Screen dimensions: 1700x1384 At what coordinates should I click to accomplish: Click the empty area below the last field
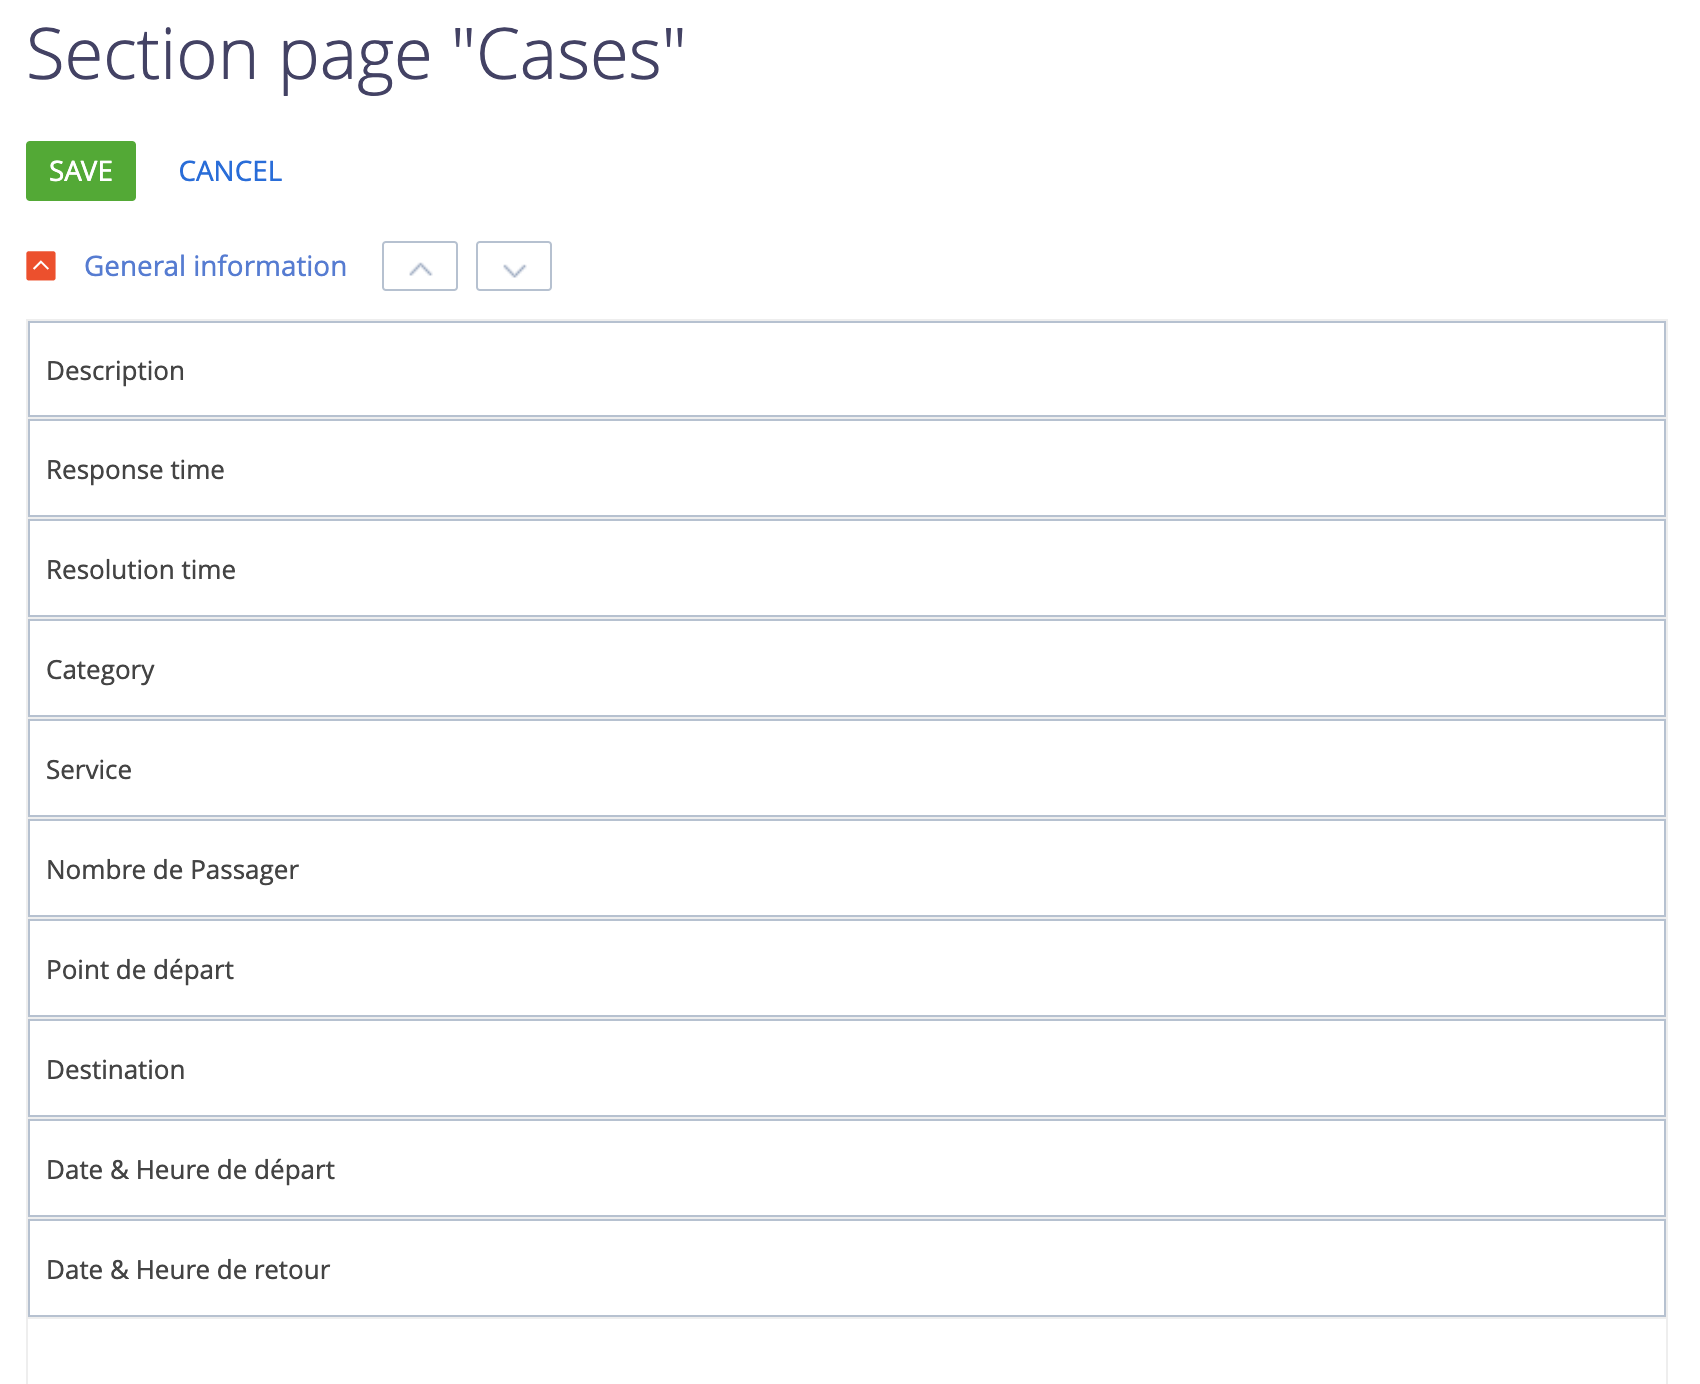(847, 1352)
